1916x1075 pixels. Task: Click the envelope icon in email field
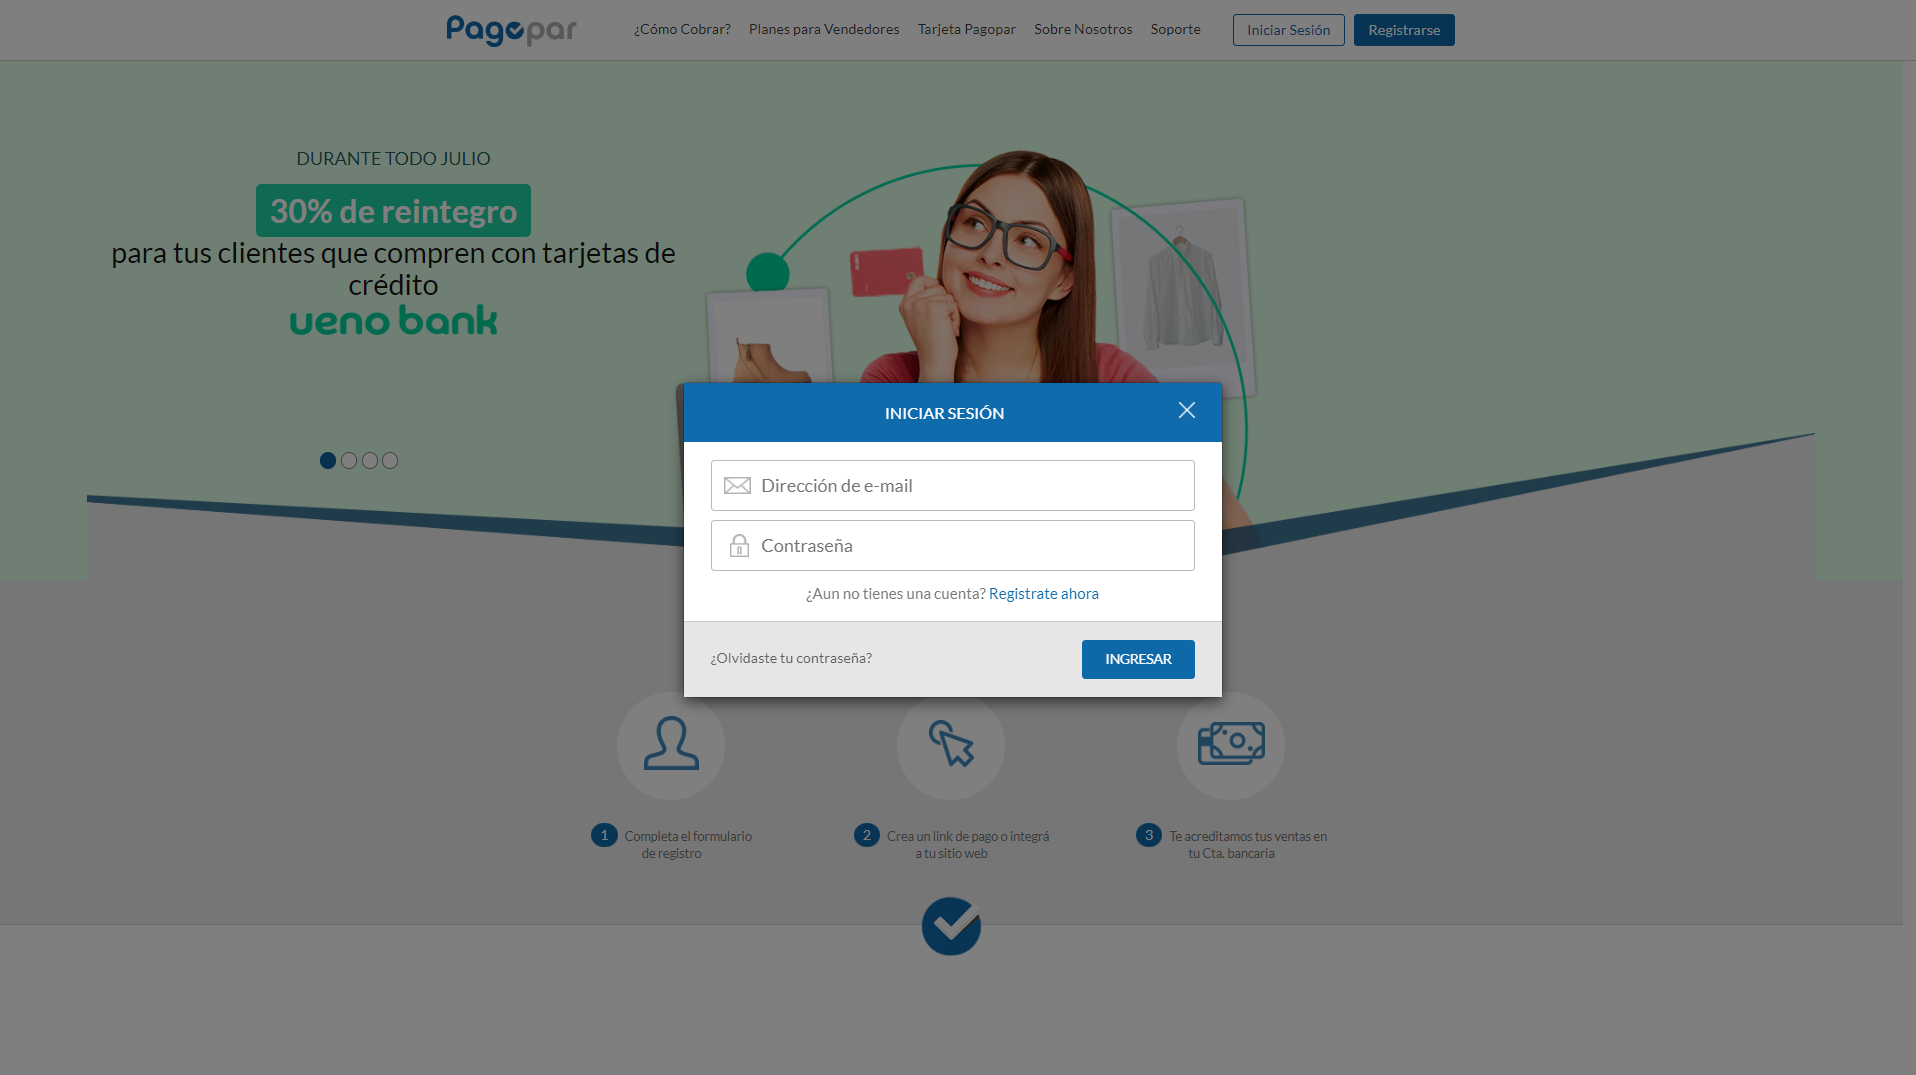(x=737, y=485)
